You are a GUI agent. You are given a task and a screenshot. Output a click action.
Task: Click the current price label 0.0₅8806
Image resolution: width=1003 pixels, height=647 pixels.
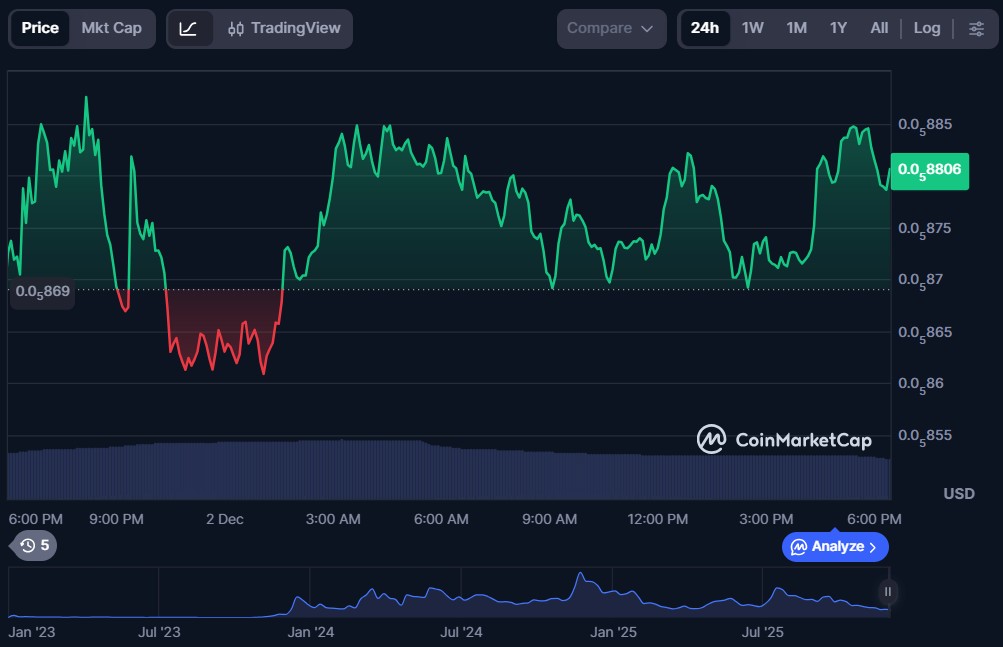click(x=929, y=170)
